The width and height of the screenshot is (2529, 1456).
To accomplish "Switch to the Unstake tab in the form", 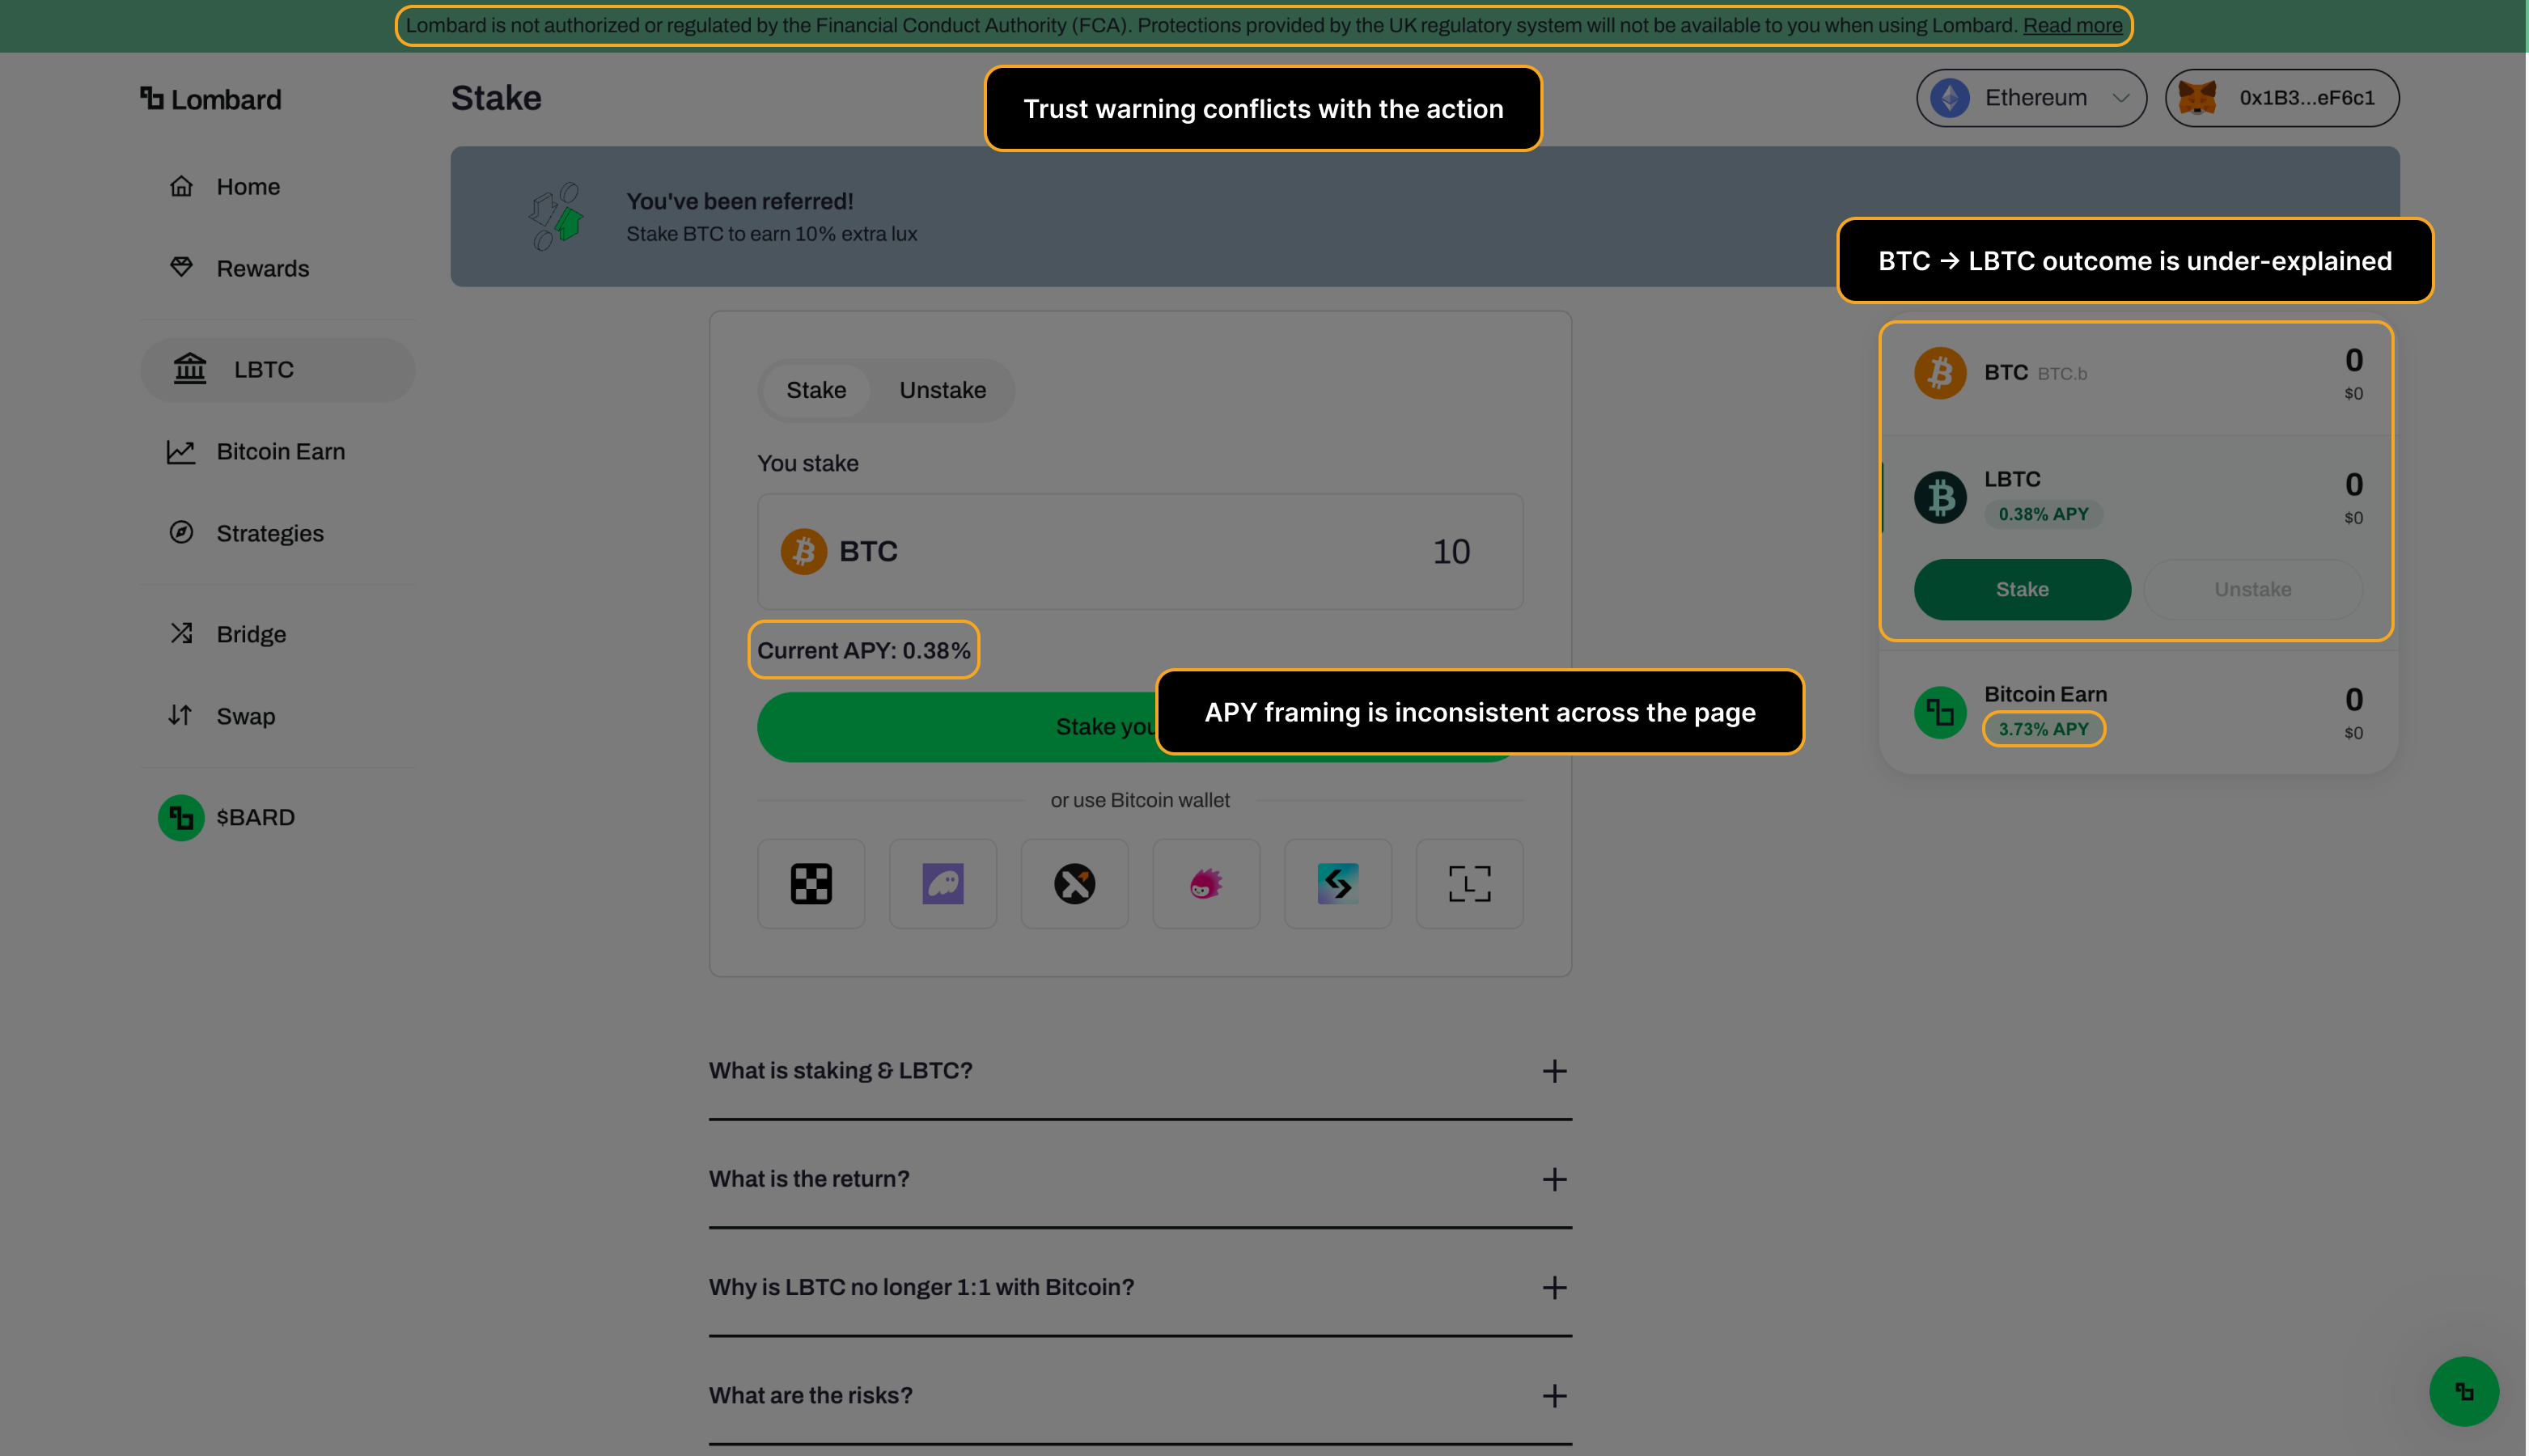I will (x=943, y=390).
